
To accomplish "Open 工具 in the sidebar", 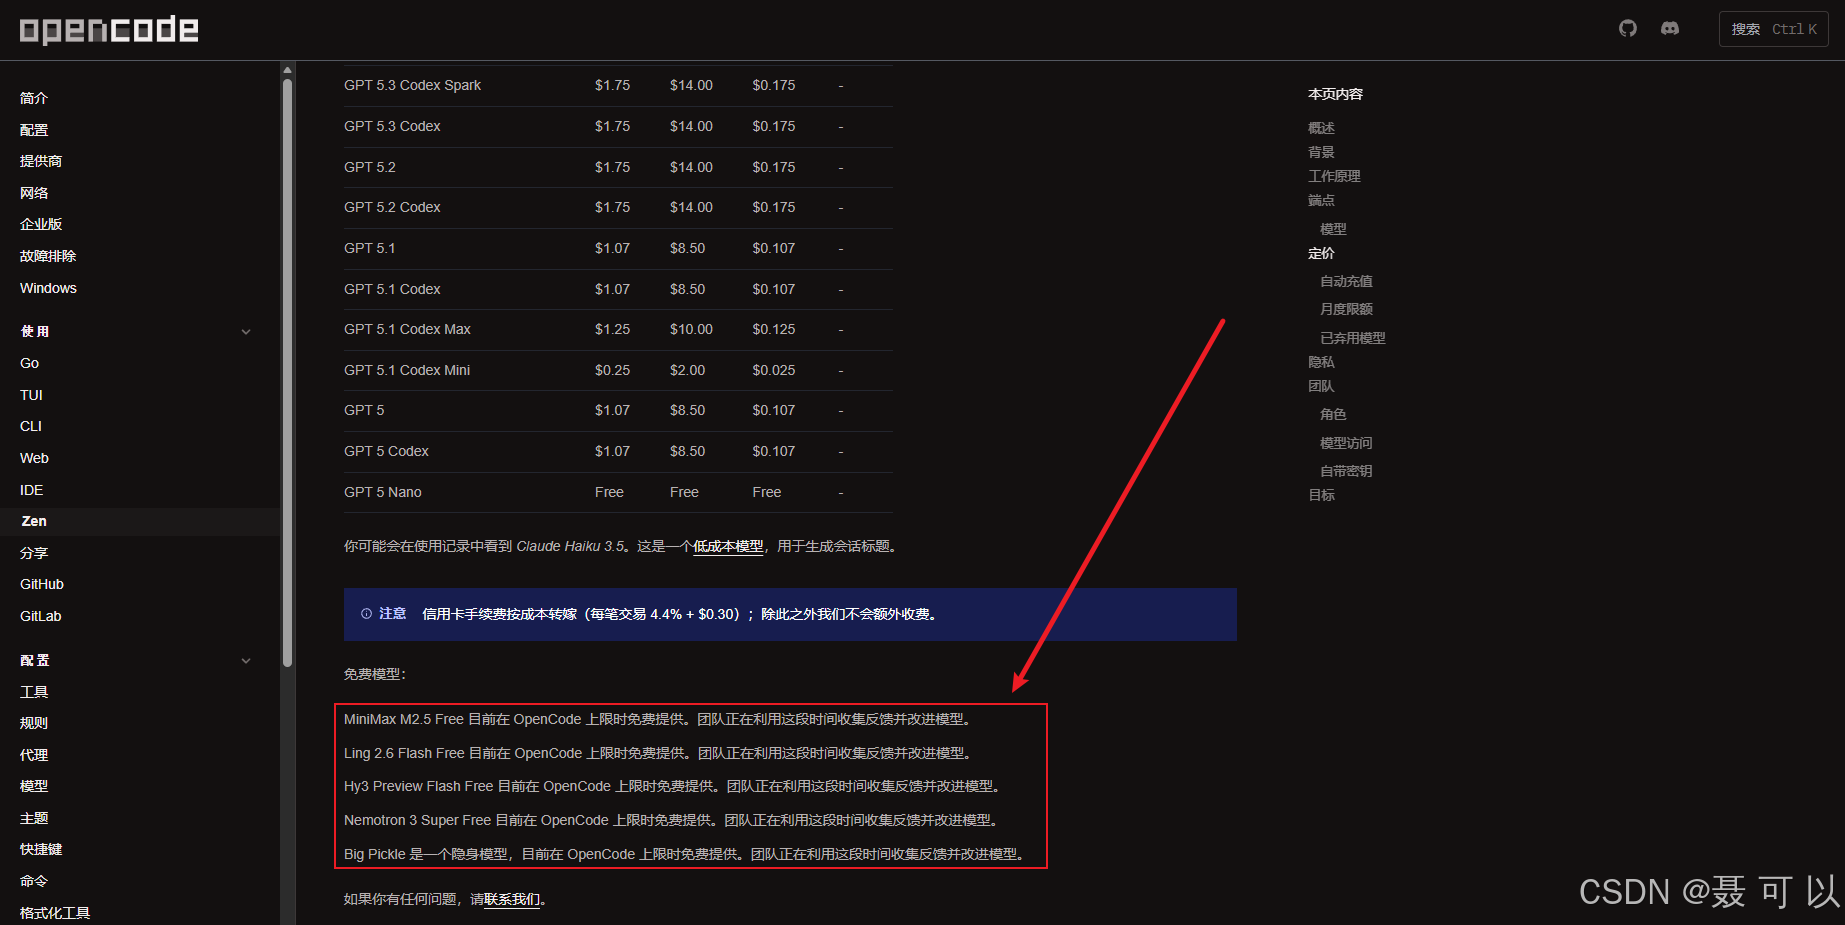I will (34, 692).
